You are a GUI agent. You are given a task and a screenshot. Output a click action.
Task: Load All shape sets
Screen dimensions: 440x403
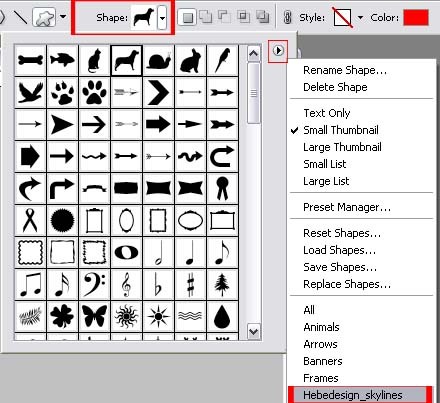pyautogui.click(x=309, y=310)
